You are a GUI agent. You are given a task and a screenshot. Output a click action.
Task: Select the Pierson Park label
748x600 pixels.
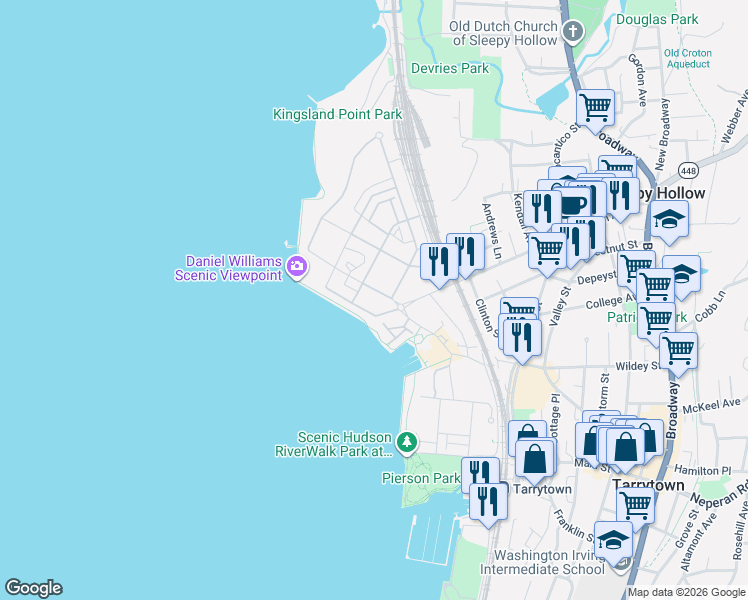pyautogui.click(x=421, y=478)
